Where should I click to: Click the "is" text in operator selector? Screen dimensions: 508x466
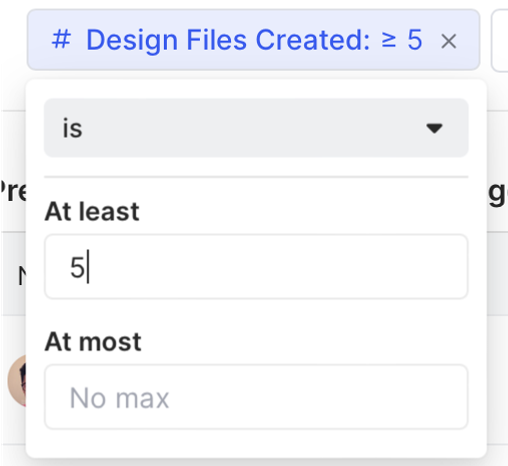tap(72, 128)
